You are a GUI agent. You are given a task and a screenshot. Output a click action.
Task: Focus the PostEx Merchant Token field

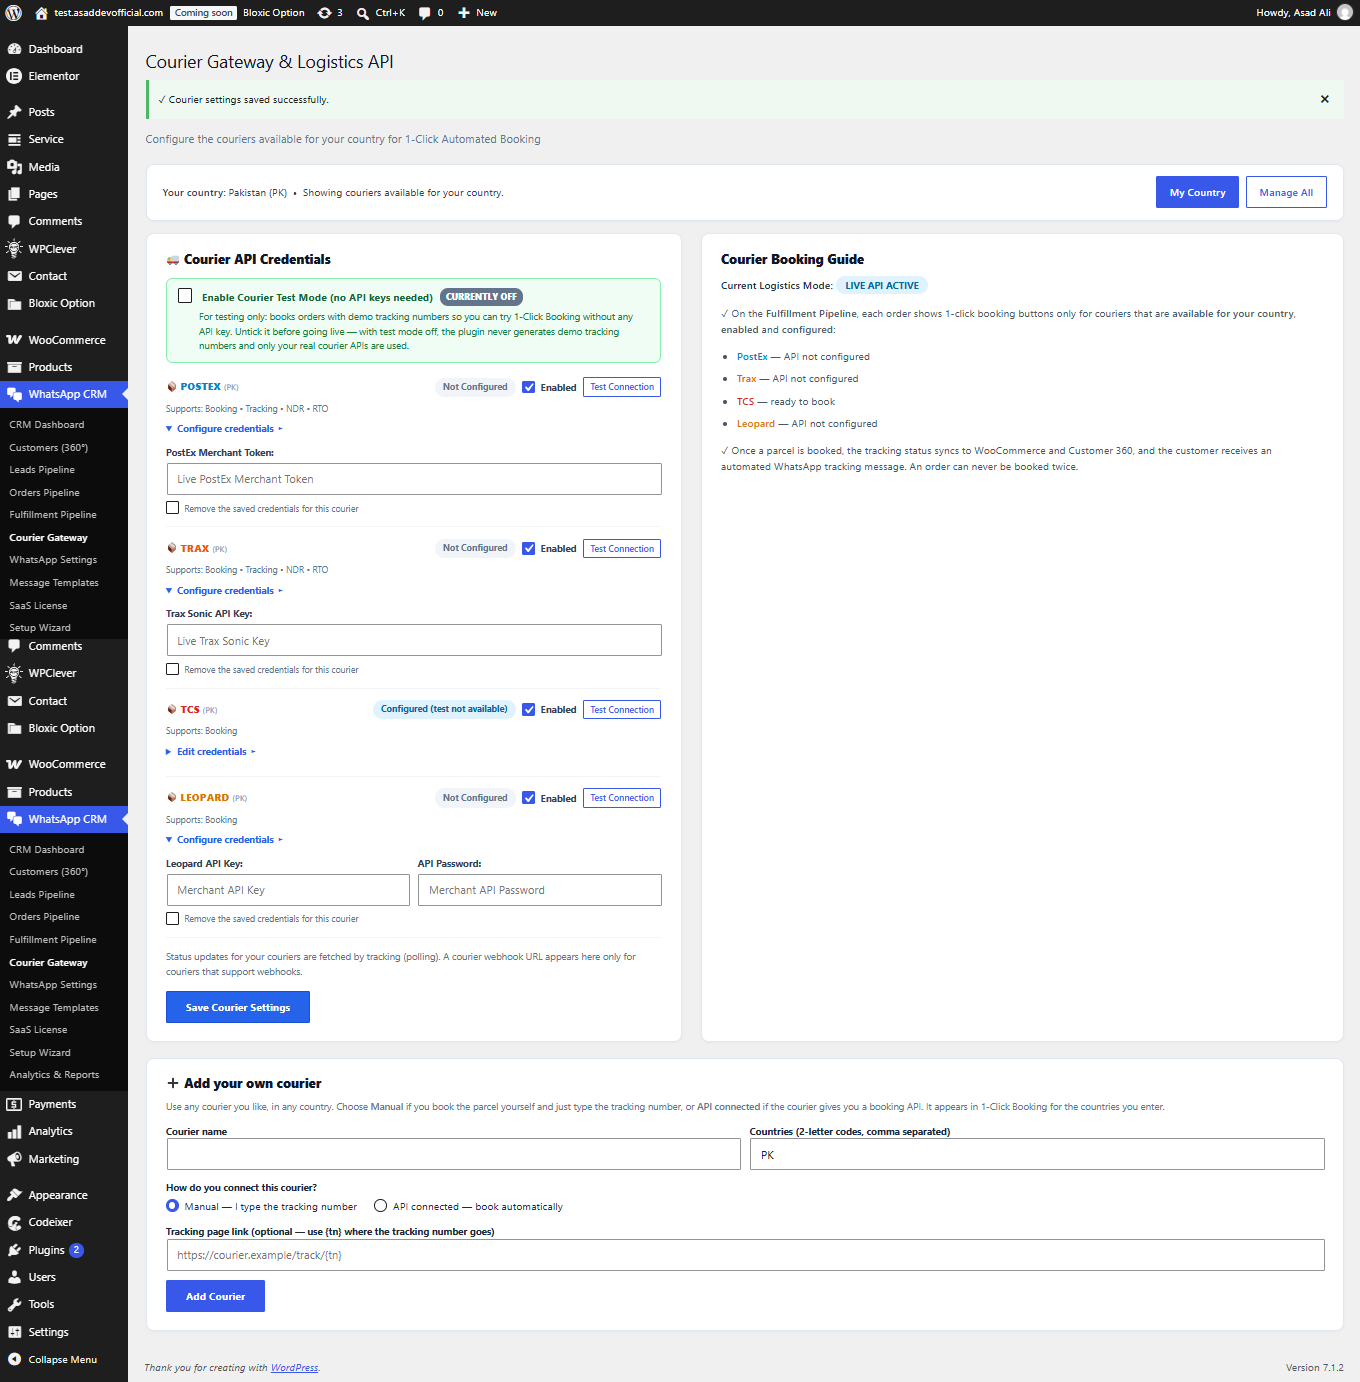414,479
